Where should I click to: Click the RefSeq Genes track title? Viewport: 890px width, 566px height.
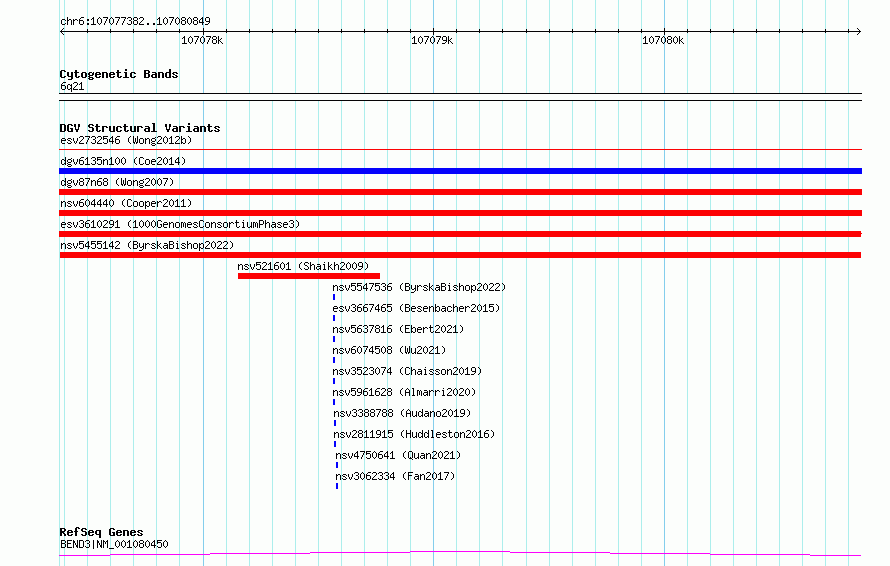click(x=101, y=532)
